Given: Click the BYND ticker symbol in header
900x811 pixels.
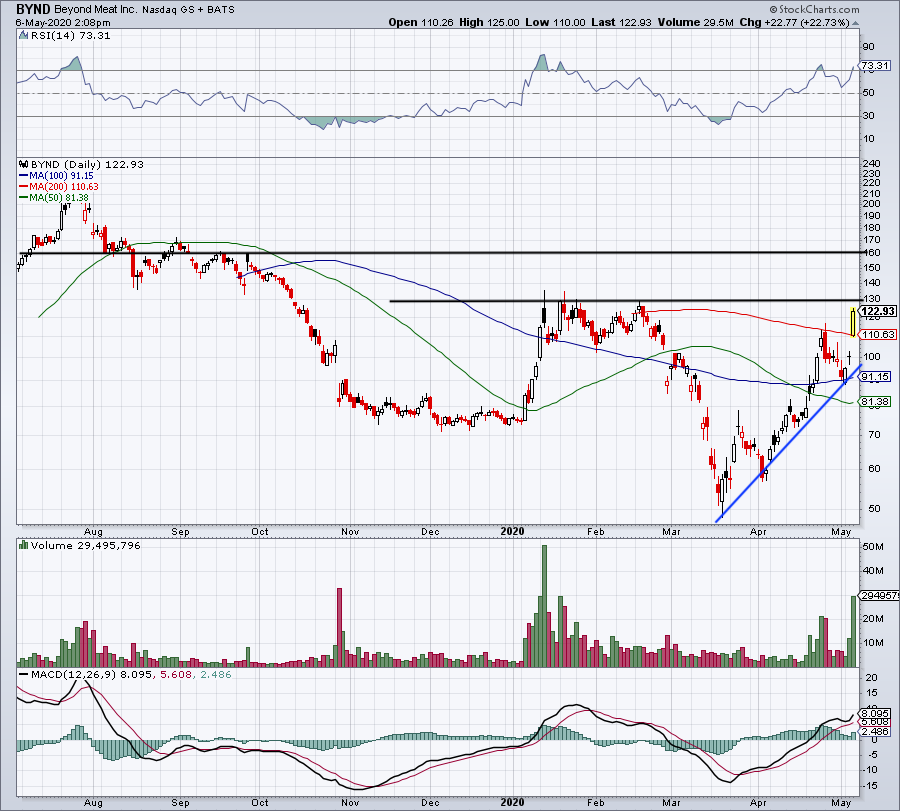Looking at the screenshot, I should (34, 9).
